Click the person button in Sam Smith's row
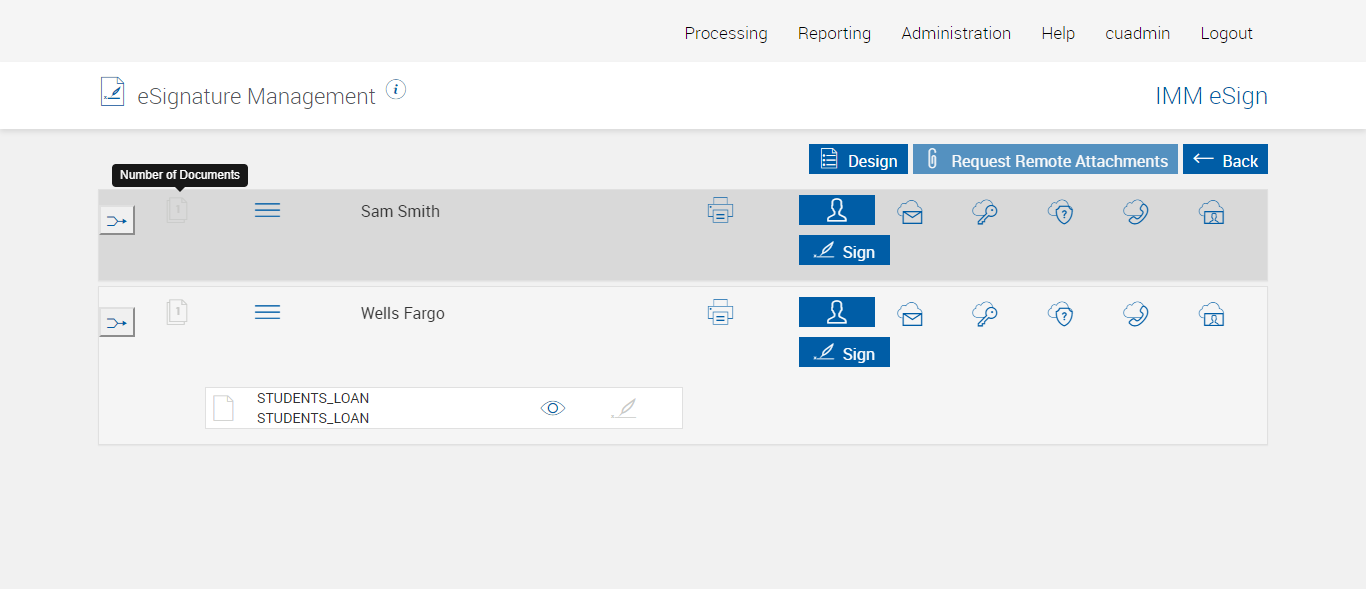The width and height of the screenshot is (1366, 589). point(836,210)
